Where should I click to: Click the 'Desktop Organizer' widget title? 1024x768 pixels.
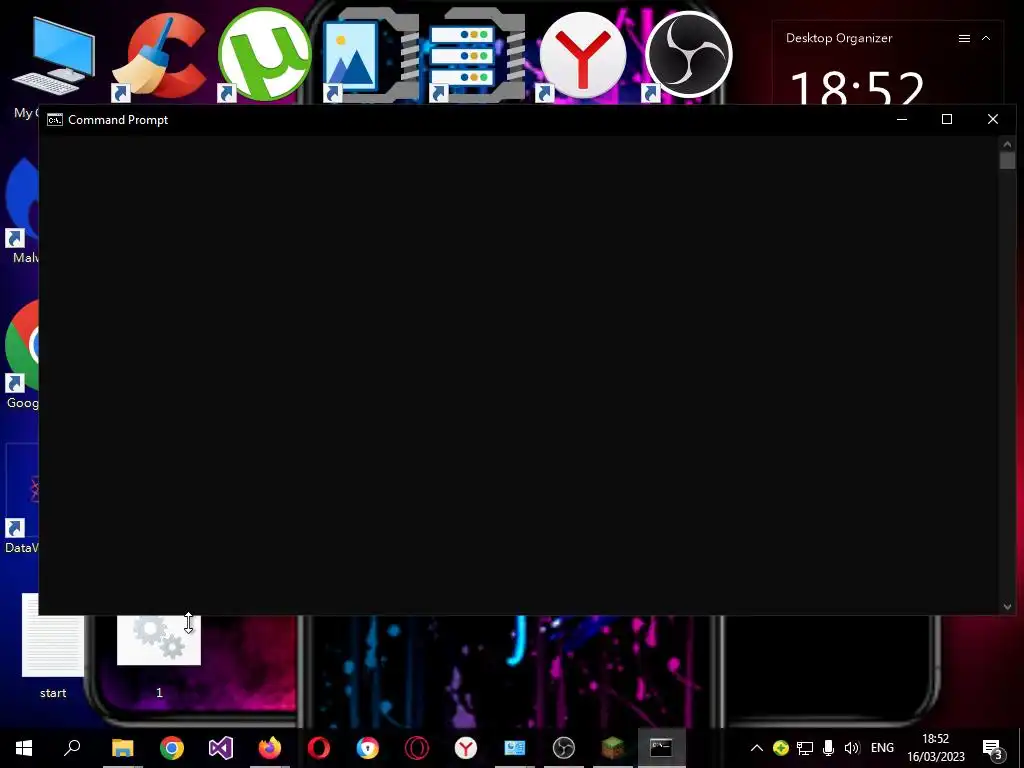point(839,39)
